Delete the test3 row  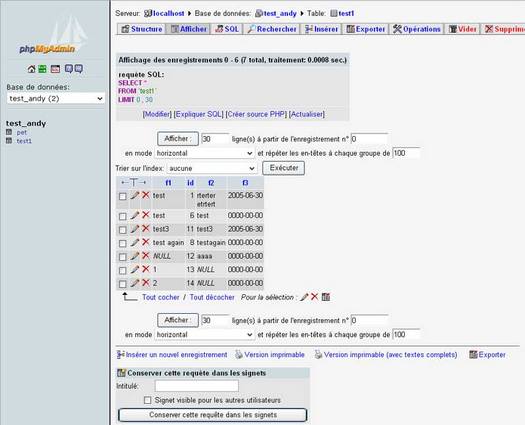pyautogui.click(x=146, y=229)
